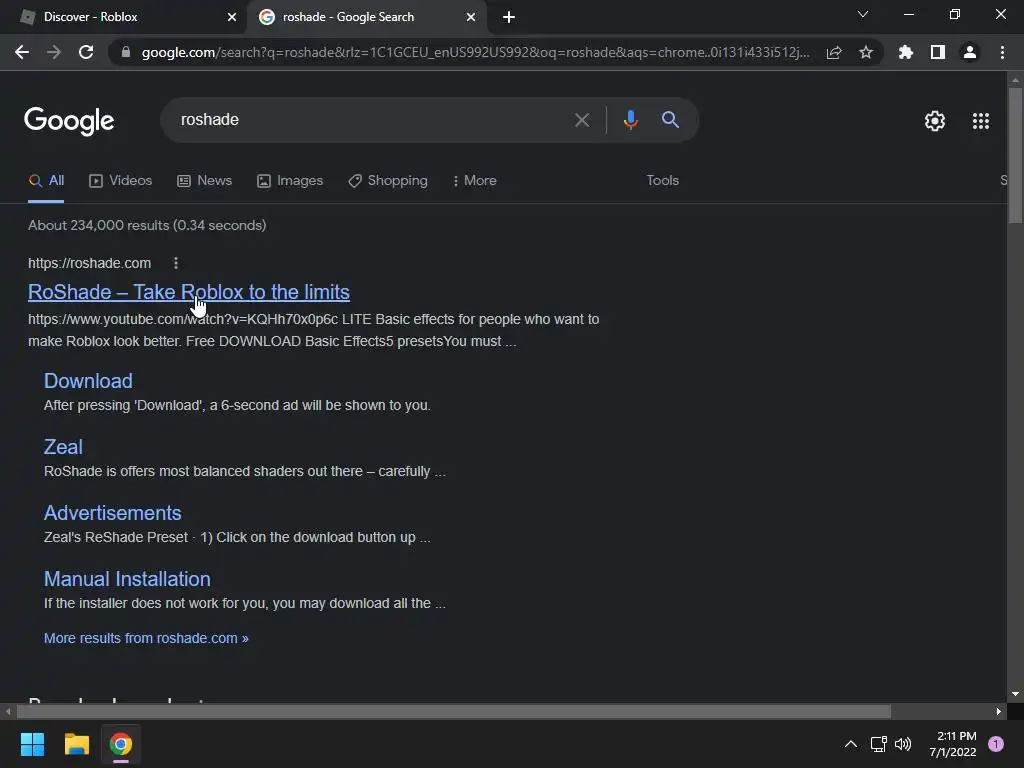Screen dimensions: 1024x768
Task: Start voice search with the microphone
Action: 630,120
